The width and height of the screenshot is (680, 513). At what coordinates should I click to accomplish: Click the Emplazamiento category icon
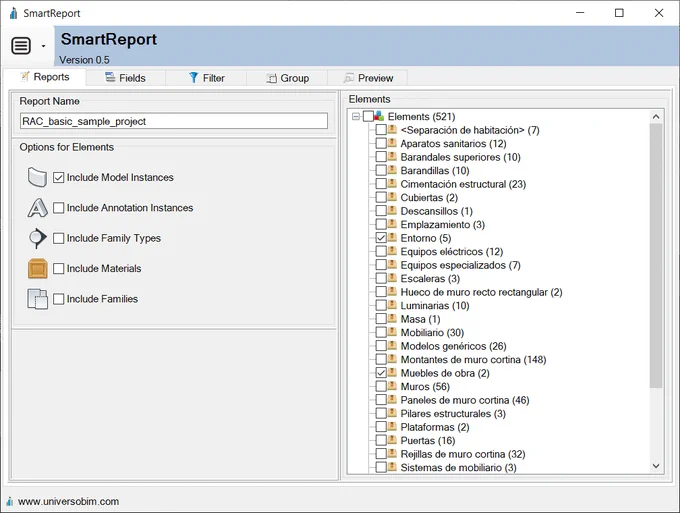[392, 224]
